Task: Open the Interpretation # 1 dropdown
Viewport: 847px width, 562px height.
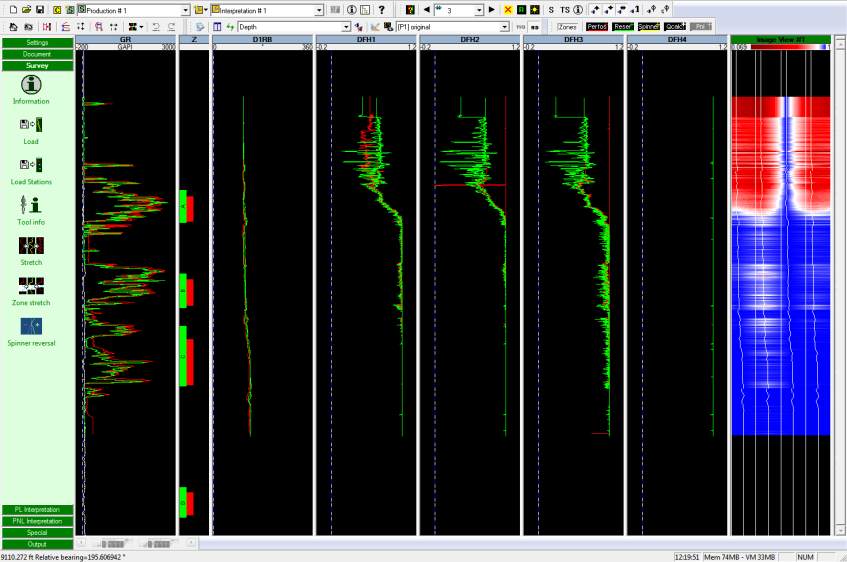Action: click(x=319, y=10)
